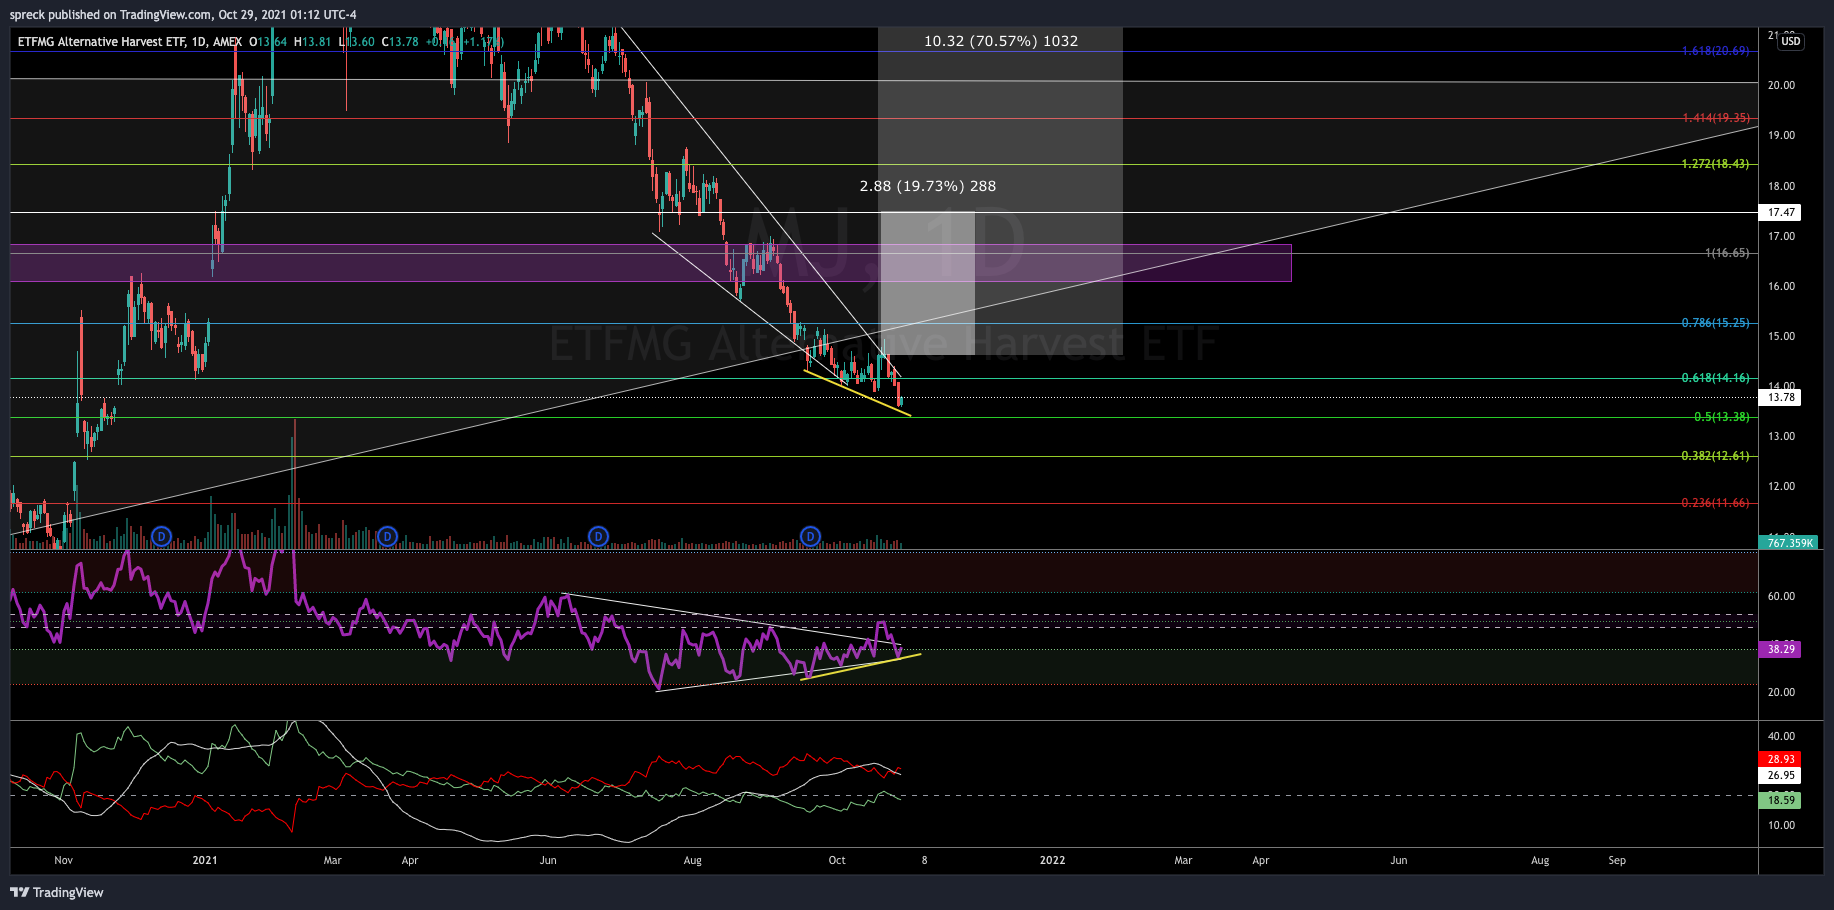Click the H13.81 high value in the header

312,42
